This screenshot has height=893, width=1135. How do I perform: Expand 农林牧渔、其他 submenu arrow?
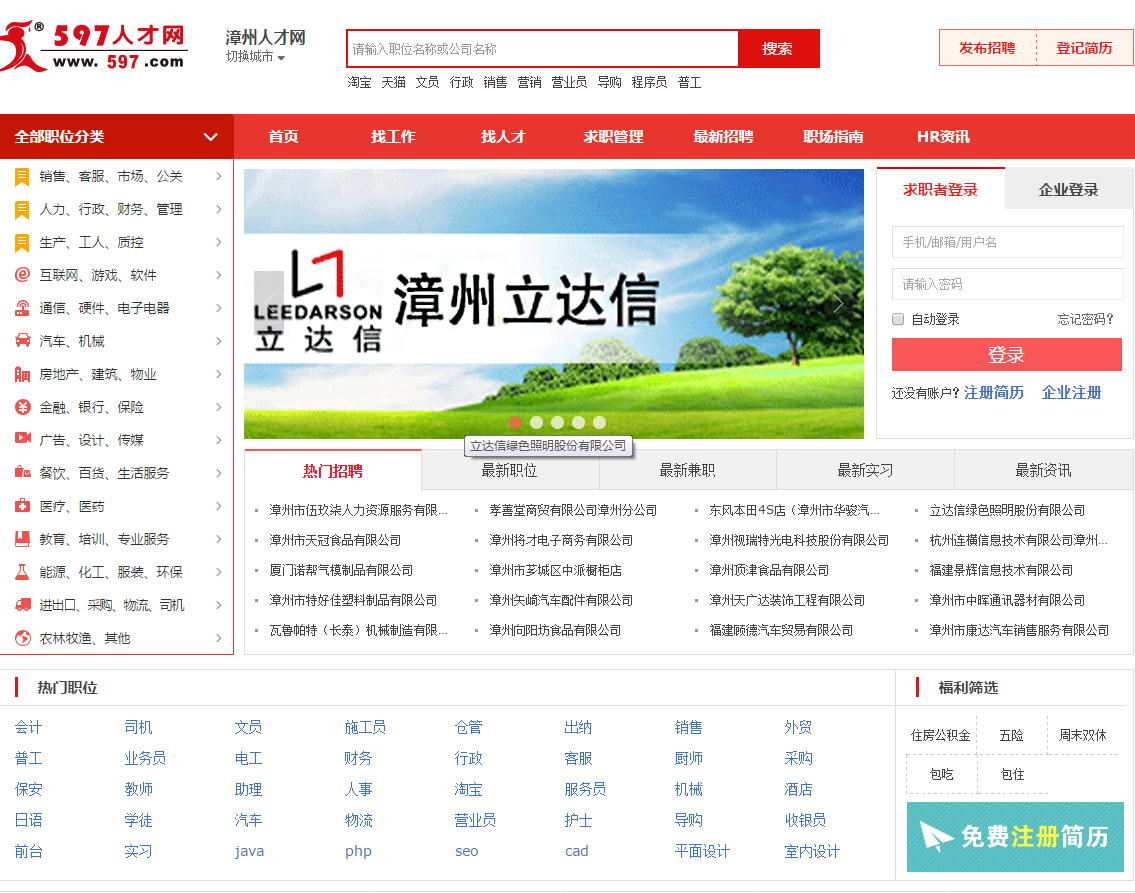(x=219, y=638)
